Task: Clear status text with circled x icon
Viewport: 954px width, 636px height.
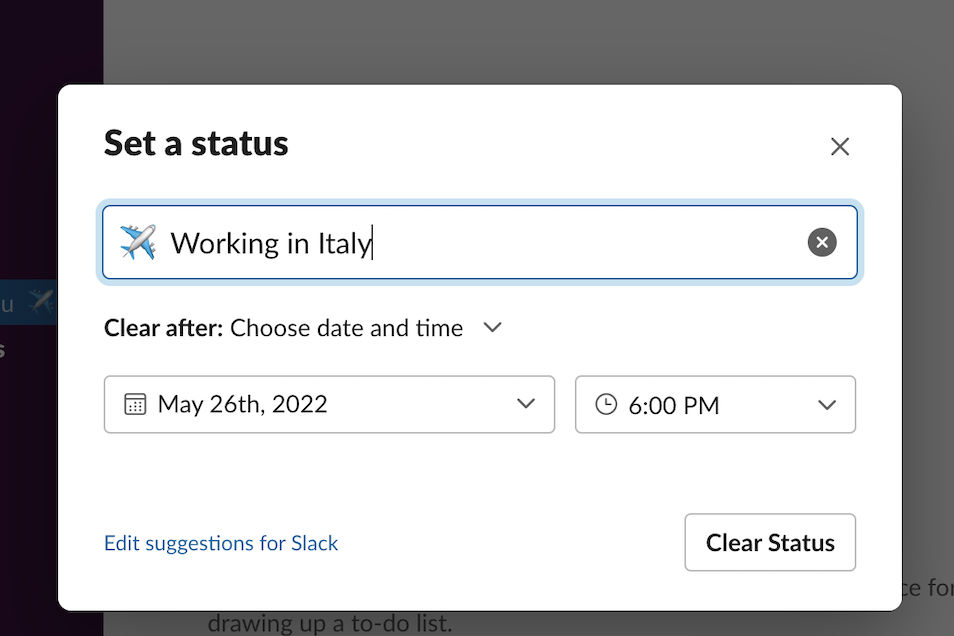Action: 822,242
